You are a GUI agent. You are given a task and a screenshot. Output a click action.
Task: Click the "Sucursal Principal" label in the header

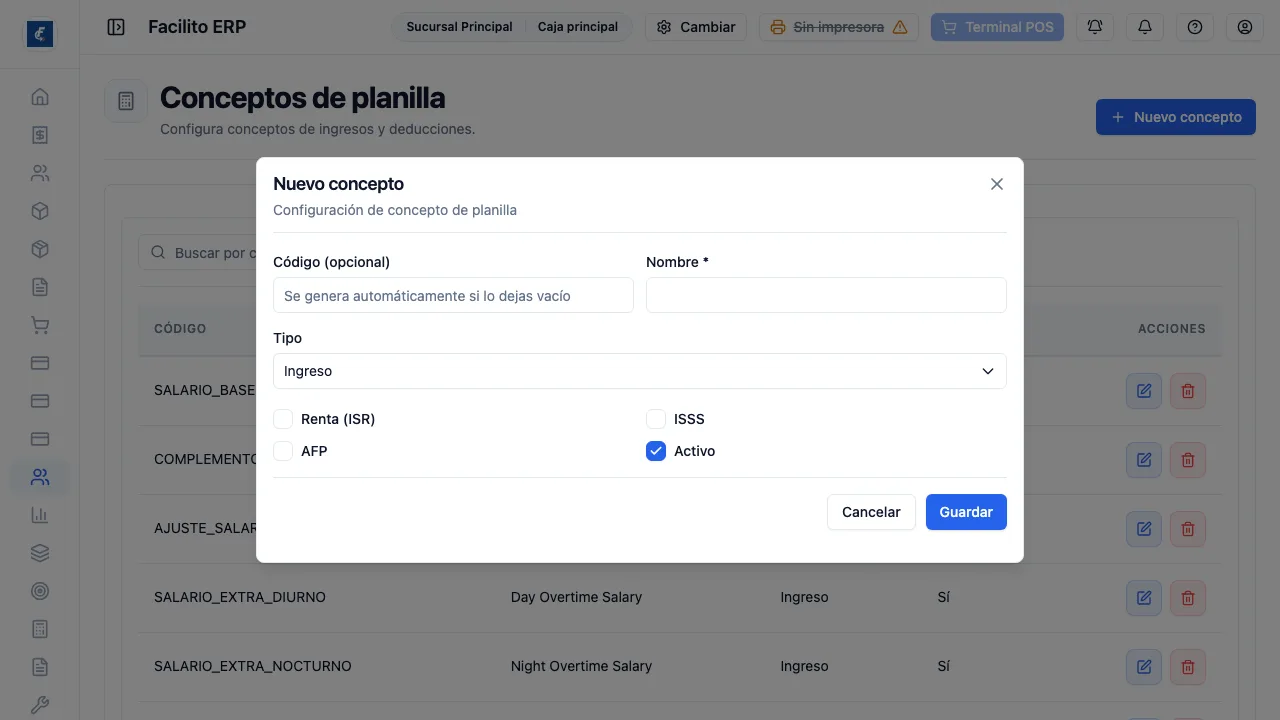click(x=459, y=27)
